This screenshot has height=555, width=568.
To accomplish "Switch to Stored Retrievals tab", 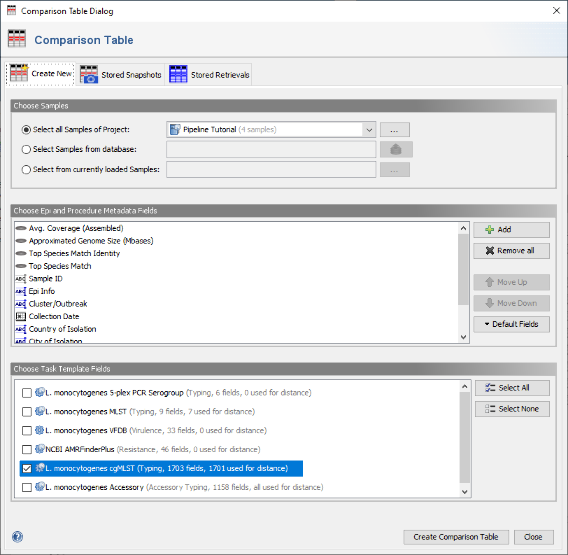I will click(209, 75).
